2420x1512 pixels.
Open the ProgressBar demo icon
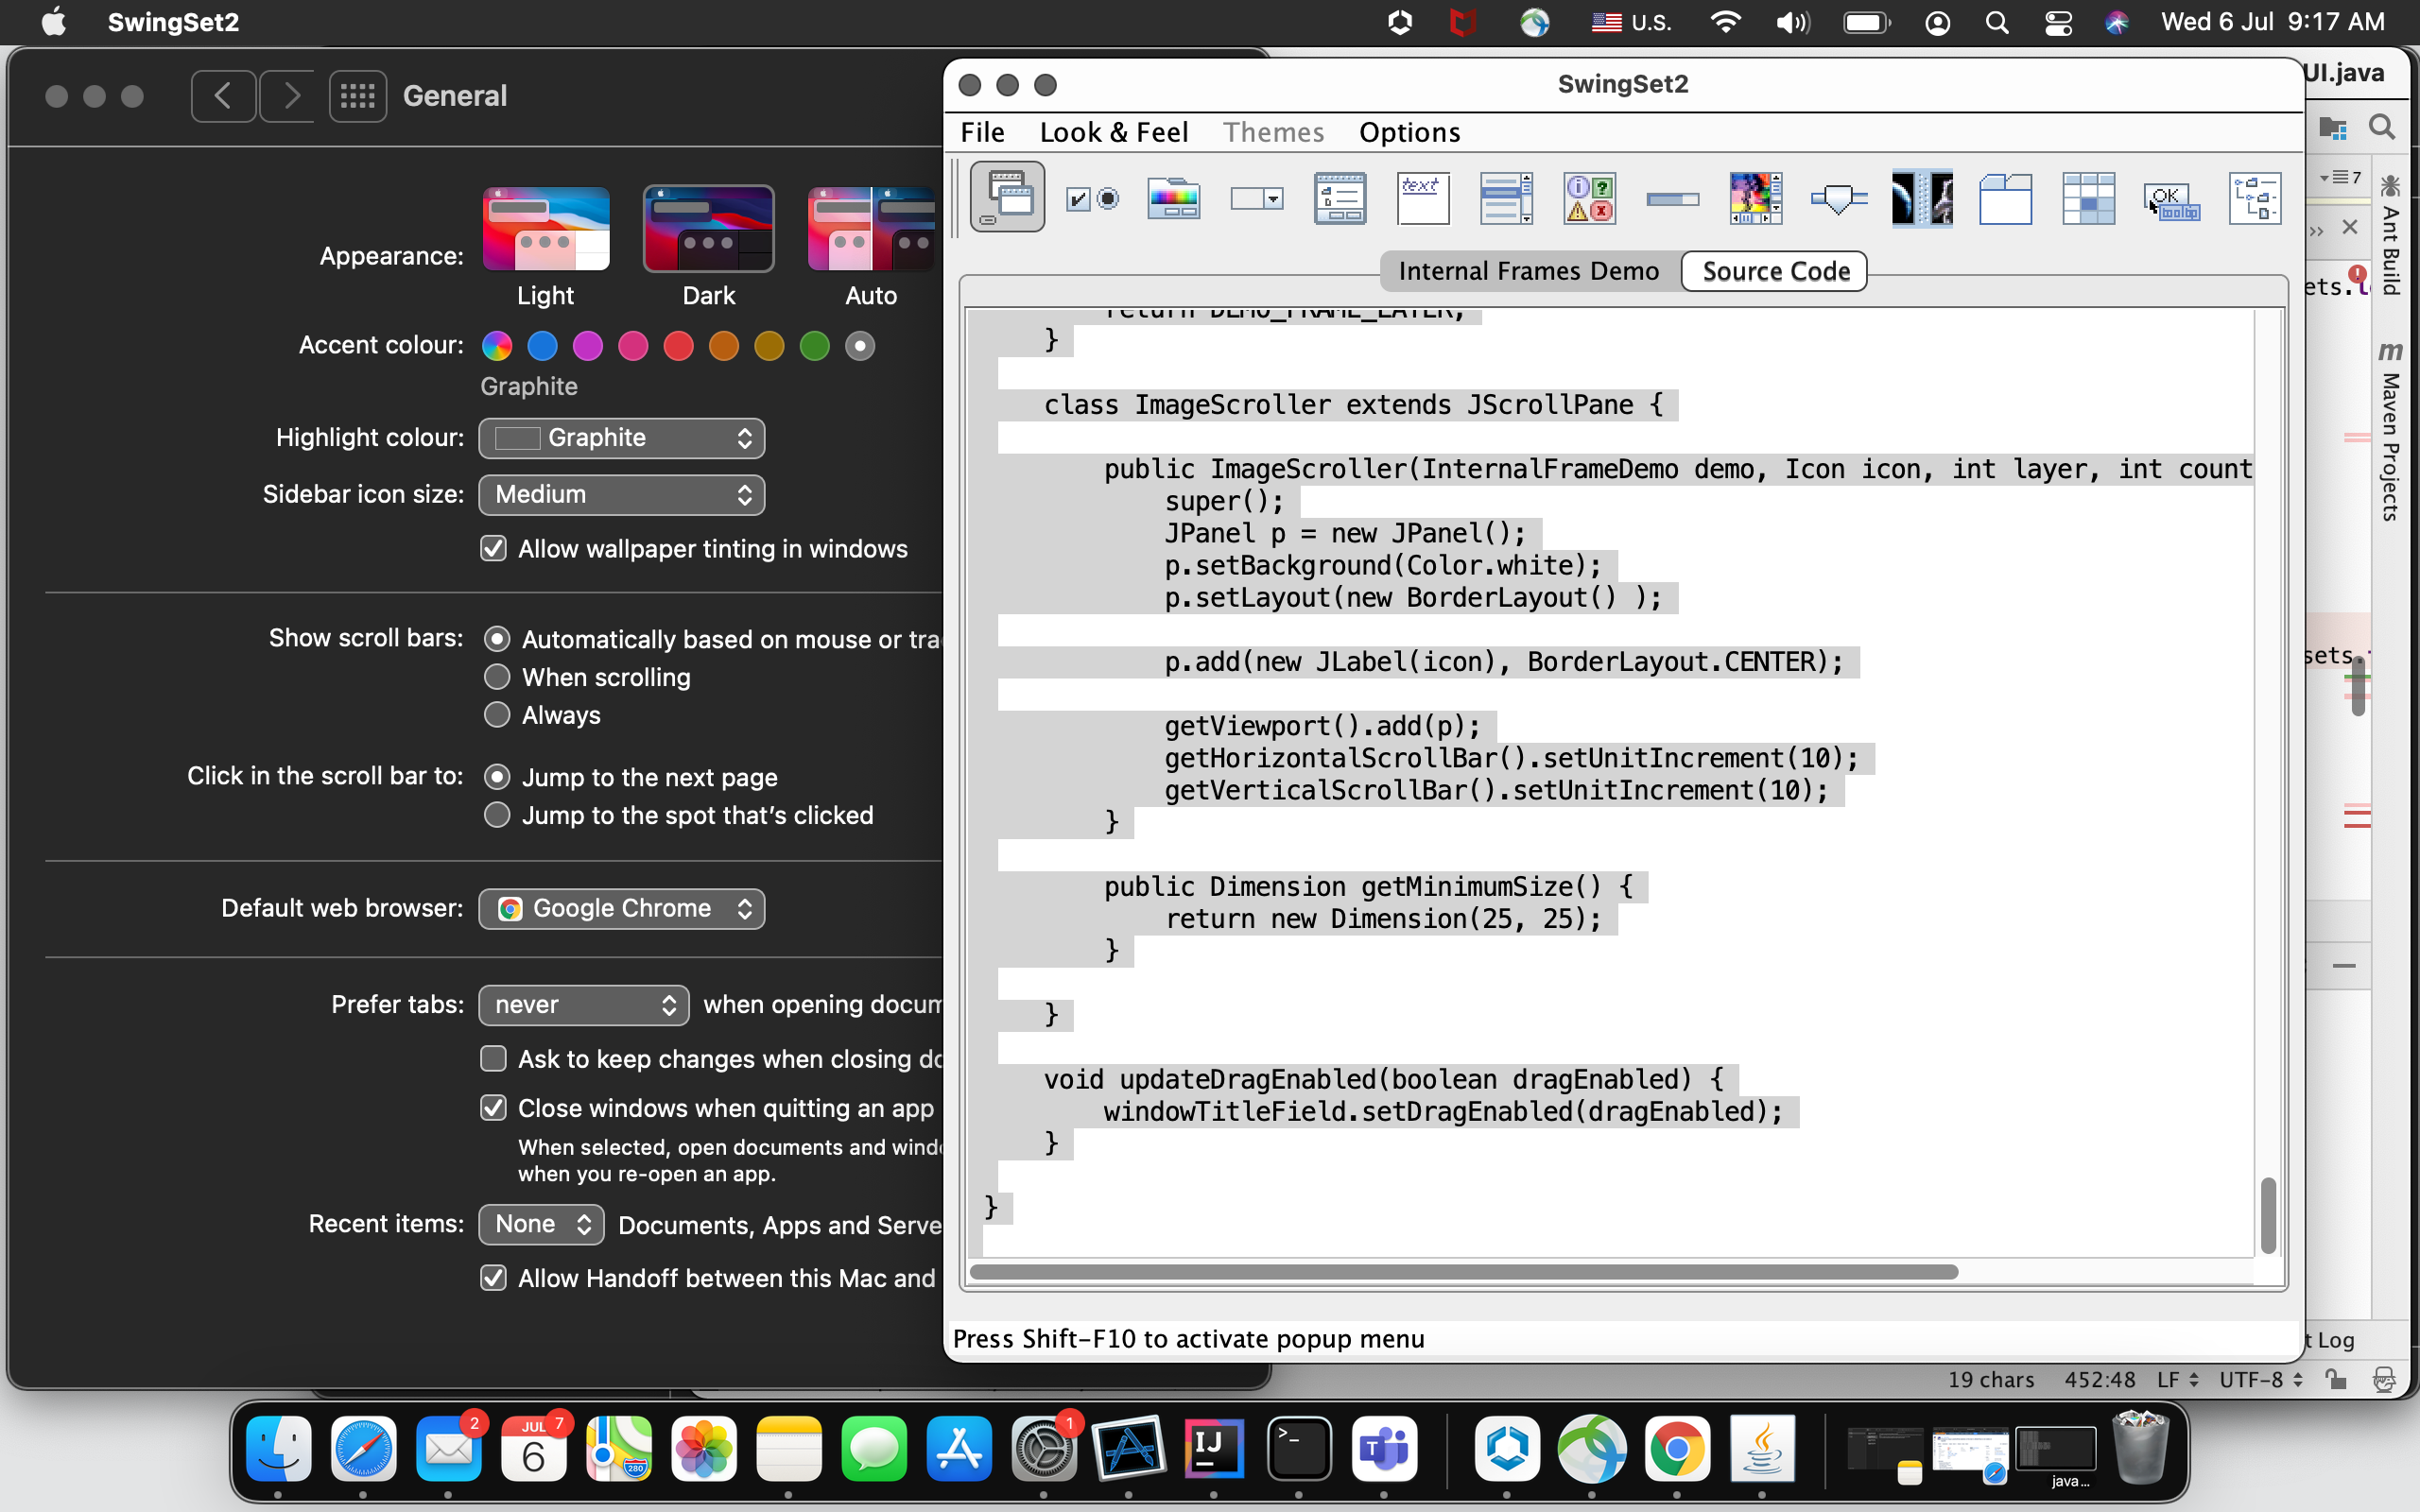point(1672,198)
